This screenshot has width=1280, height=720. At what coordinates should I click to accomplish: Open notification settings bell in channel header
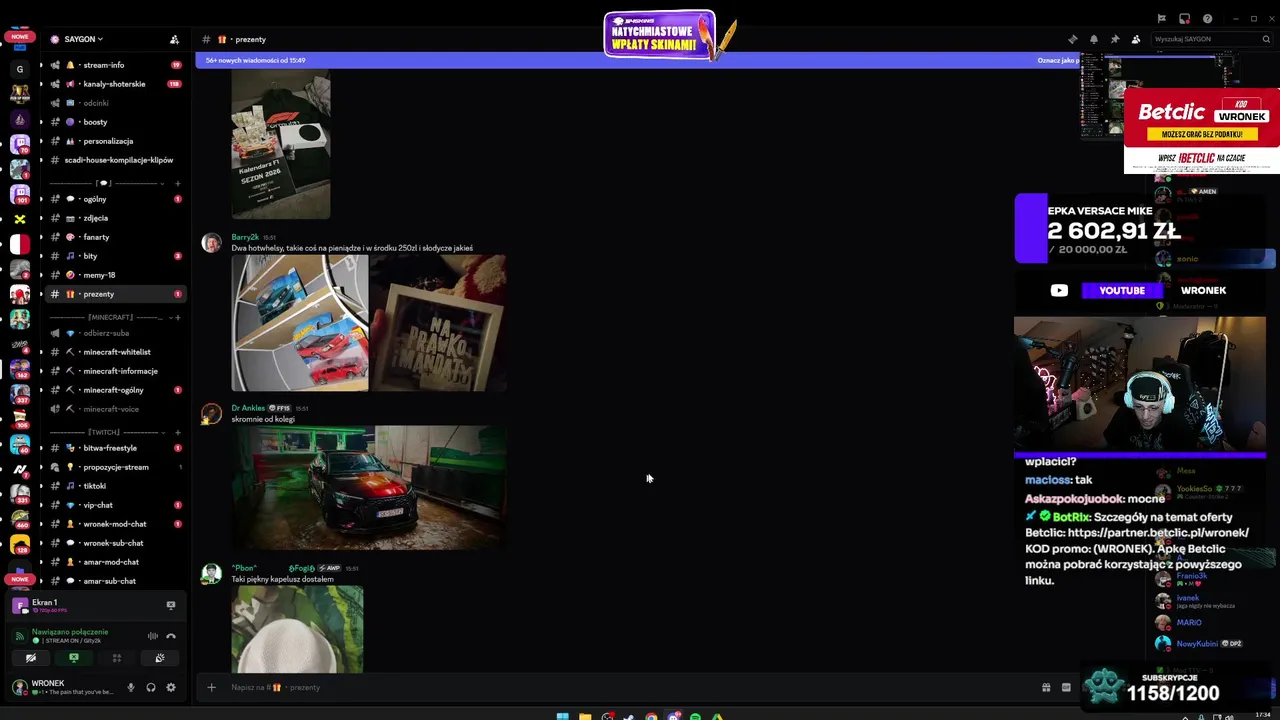coord(1094,39)
